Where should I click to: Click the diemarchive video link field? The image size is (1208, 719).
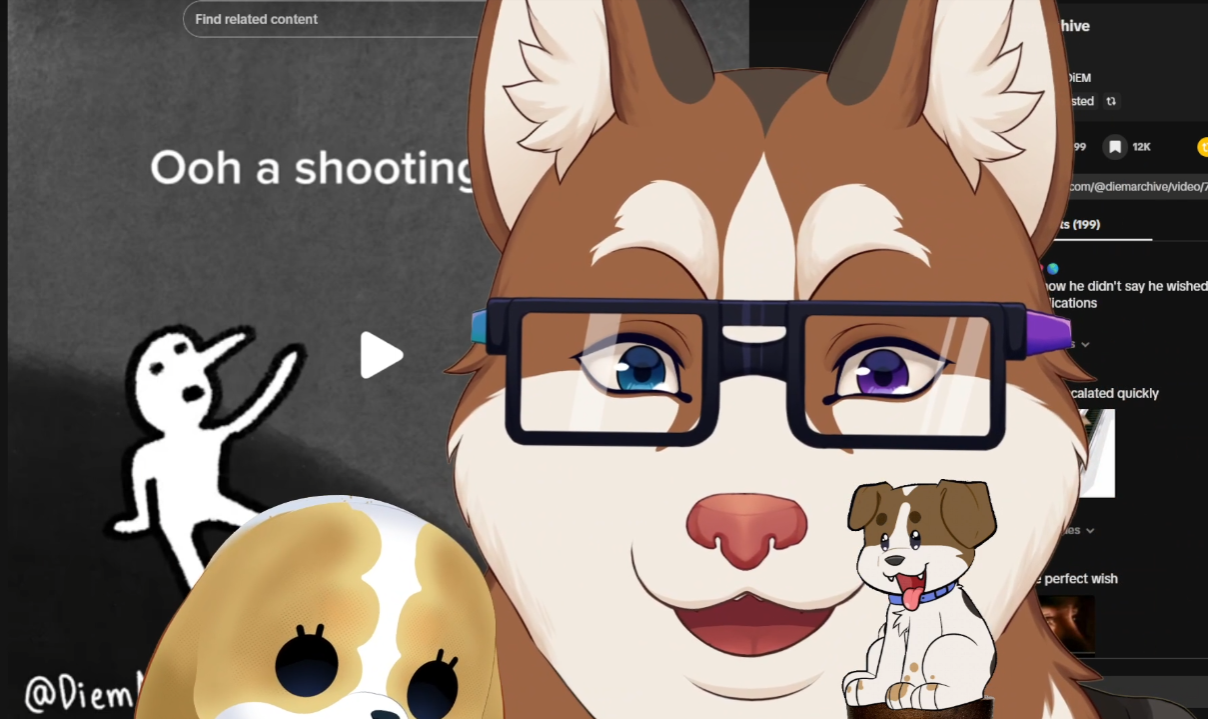(x=1137, y=186)
